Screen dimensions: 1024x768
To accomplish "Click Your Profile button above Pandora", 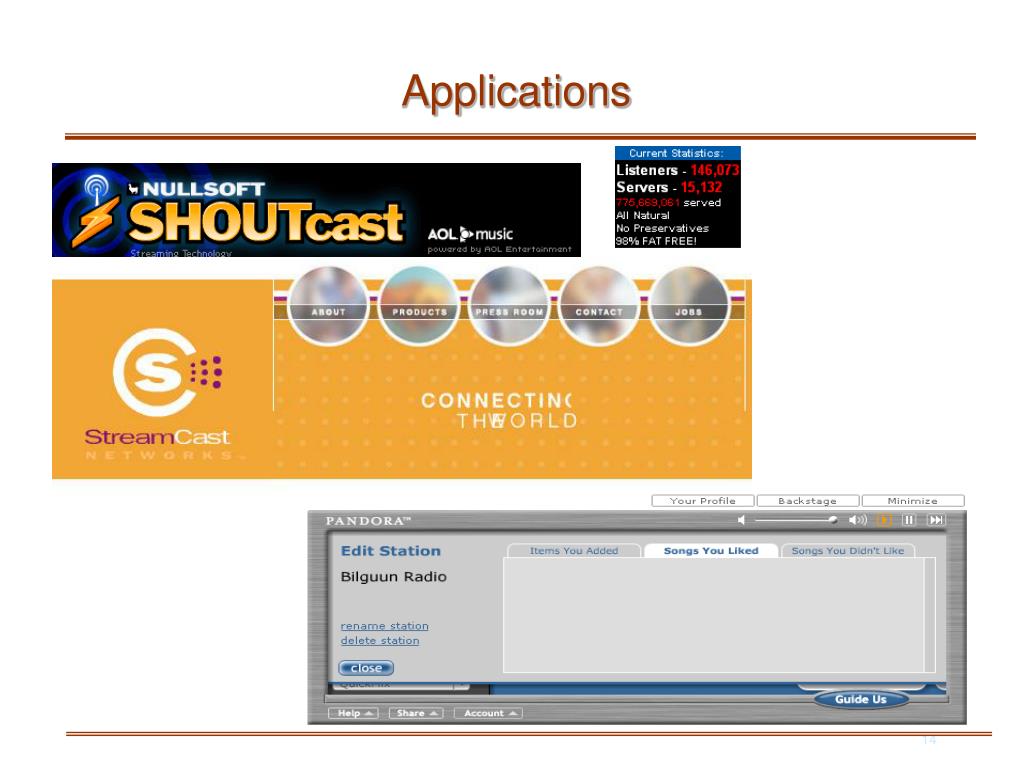I will pyautogui.click(x=703, y=501).
